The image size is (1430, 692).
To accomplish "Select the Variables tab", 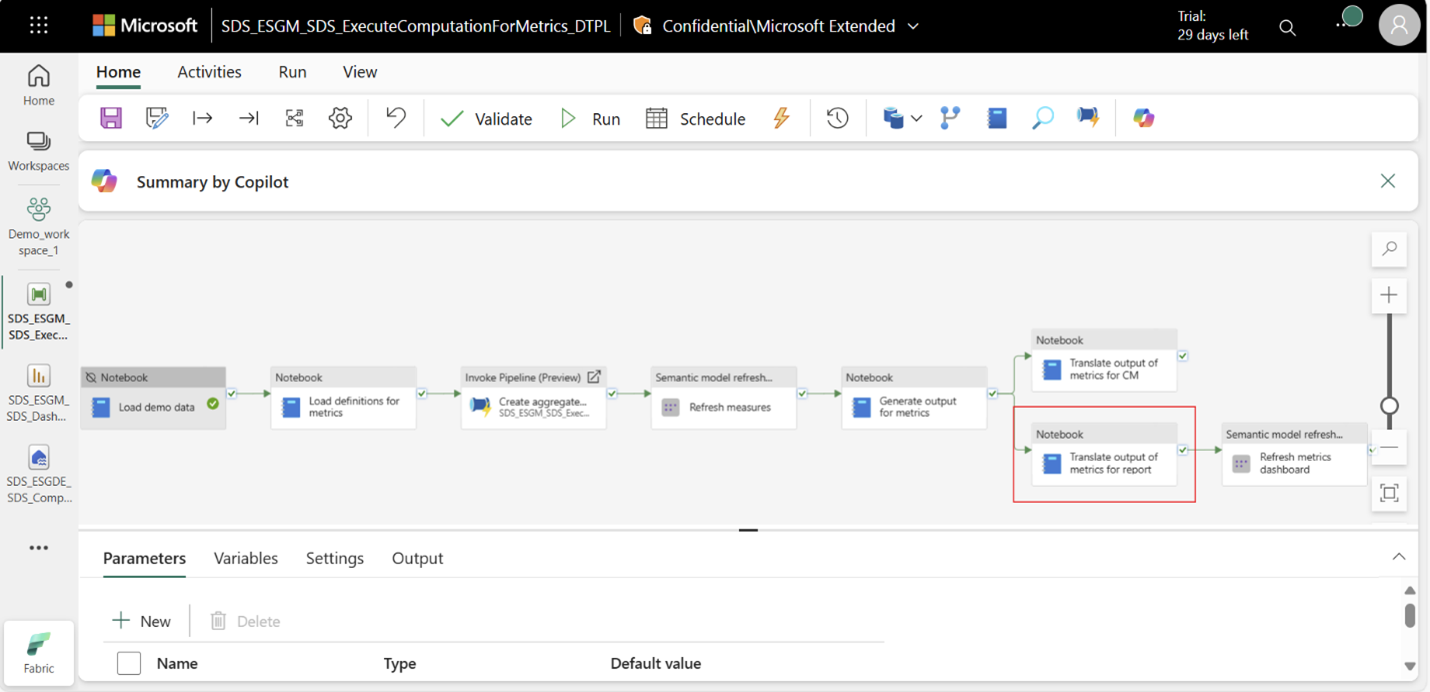I will [x=246, y=558].
